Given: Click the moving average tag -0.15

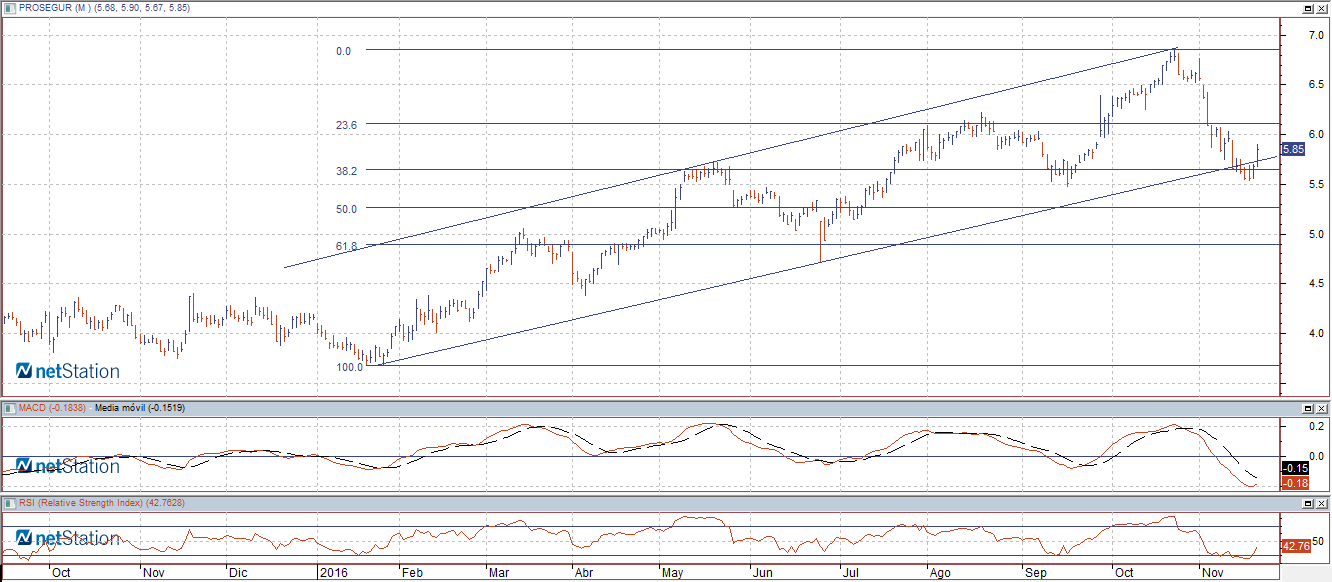Looking at the screenshot, I should [x=1295, y=468].
